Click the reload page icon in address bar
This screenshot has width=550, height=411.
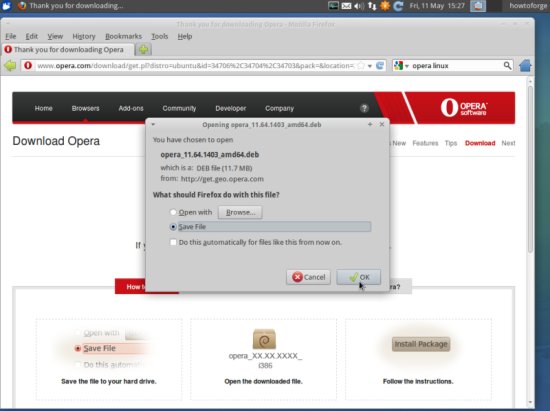[380, 66]
